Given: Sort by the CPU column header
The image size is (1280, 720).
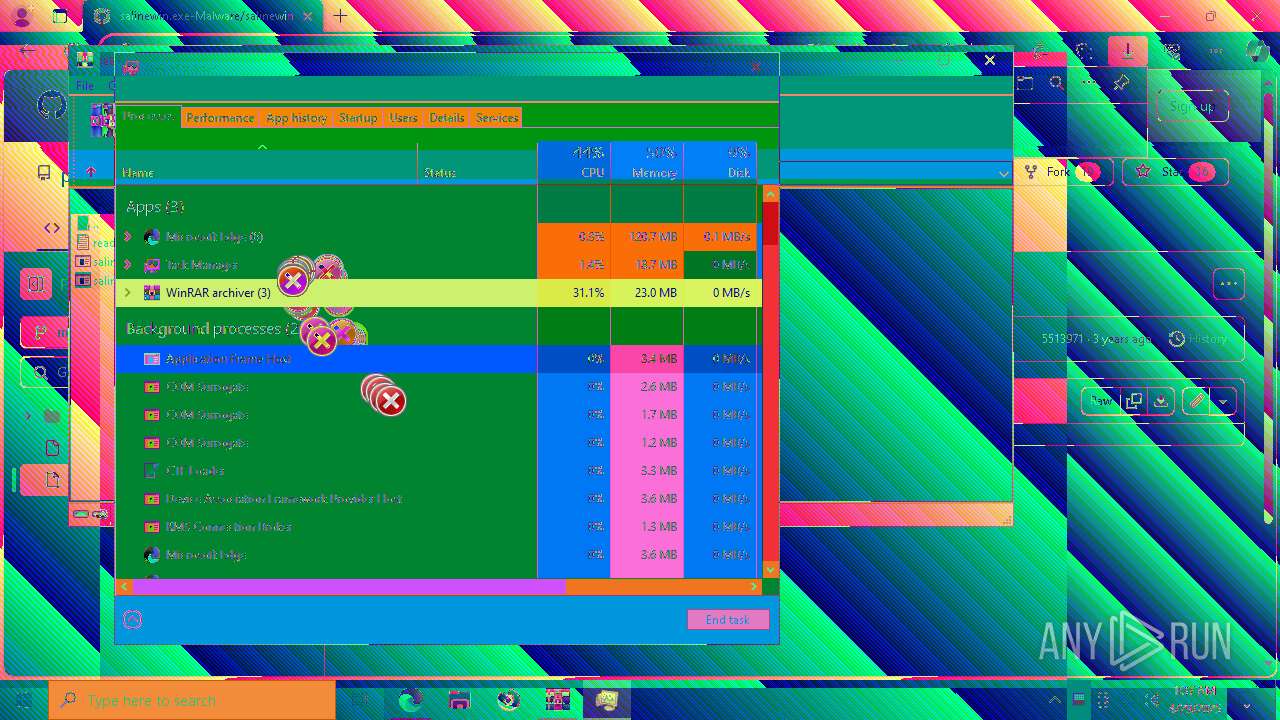Looking at the screenshot, I should point(574,163).
